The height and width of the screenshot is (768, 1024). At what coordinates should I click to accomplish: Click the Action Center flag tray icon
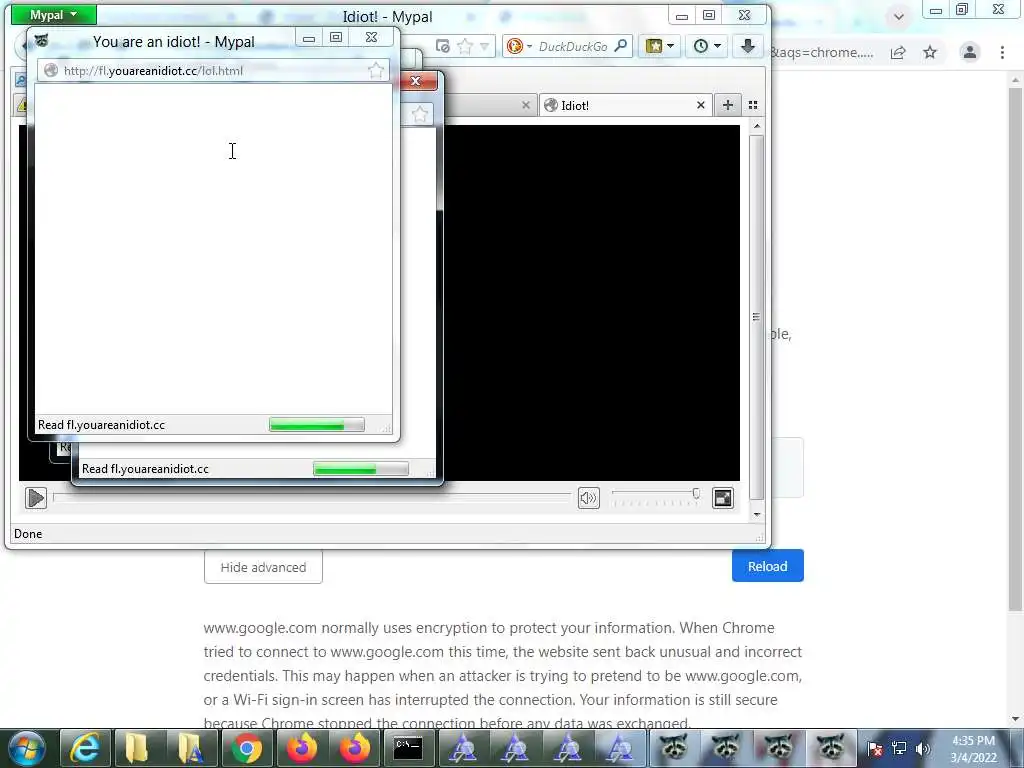point(875,748)
